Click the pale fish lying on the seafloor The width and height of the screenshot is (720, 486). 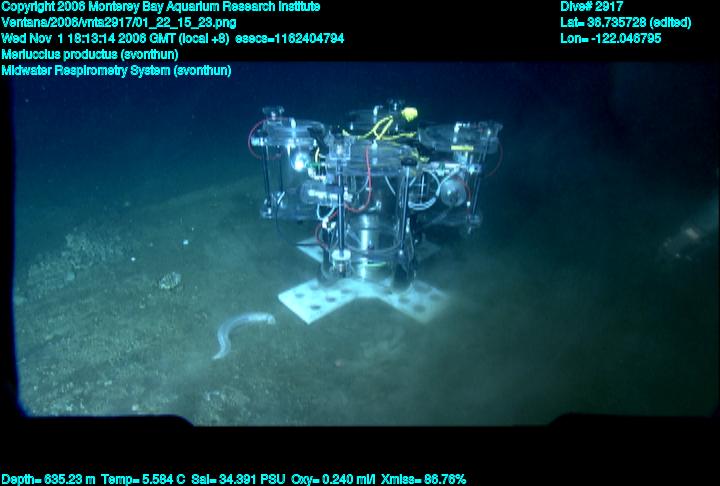[243, 334]
